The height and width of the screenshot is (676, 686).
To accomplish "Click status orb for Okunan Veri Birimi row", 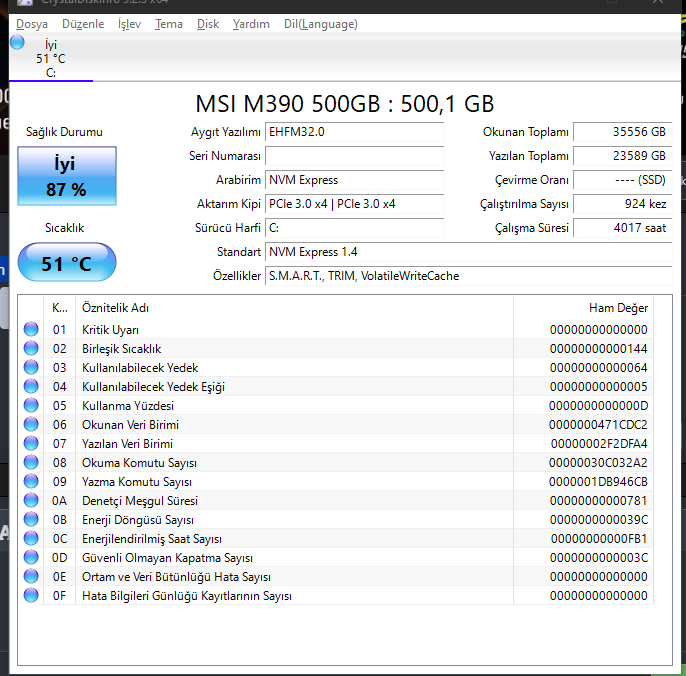I will coord(31,424).
